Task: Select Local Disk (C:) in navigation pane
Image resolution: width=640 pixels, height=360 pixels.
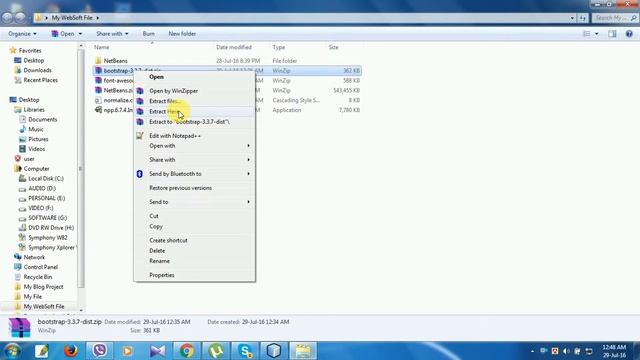Action: (x=46, y=178)
